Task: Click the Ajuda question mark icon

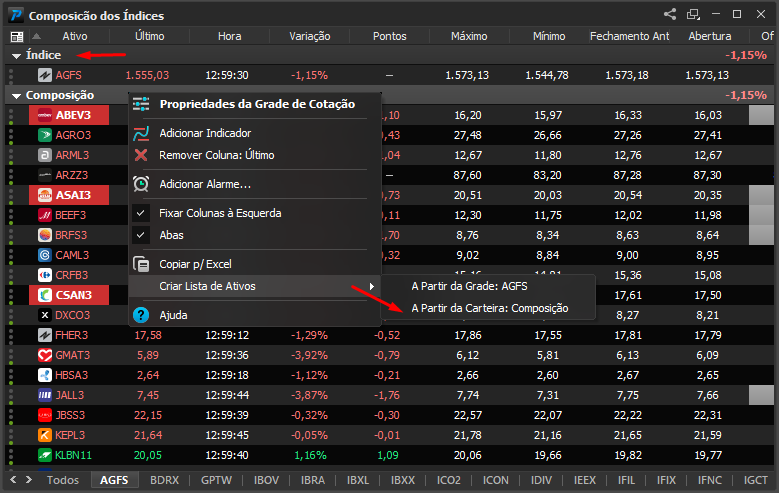Action: (141, 315)
